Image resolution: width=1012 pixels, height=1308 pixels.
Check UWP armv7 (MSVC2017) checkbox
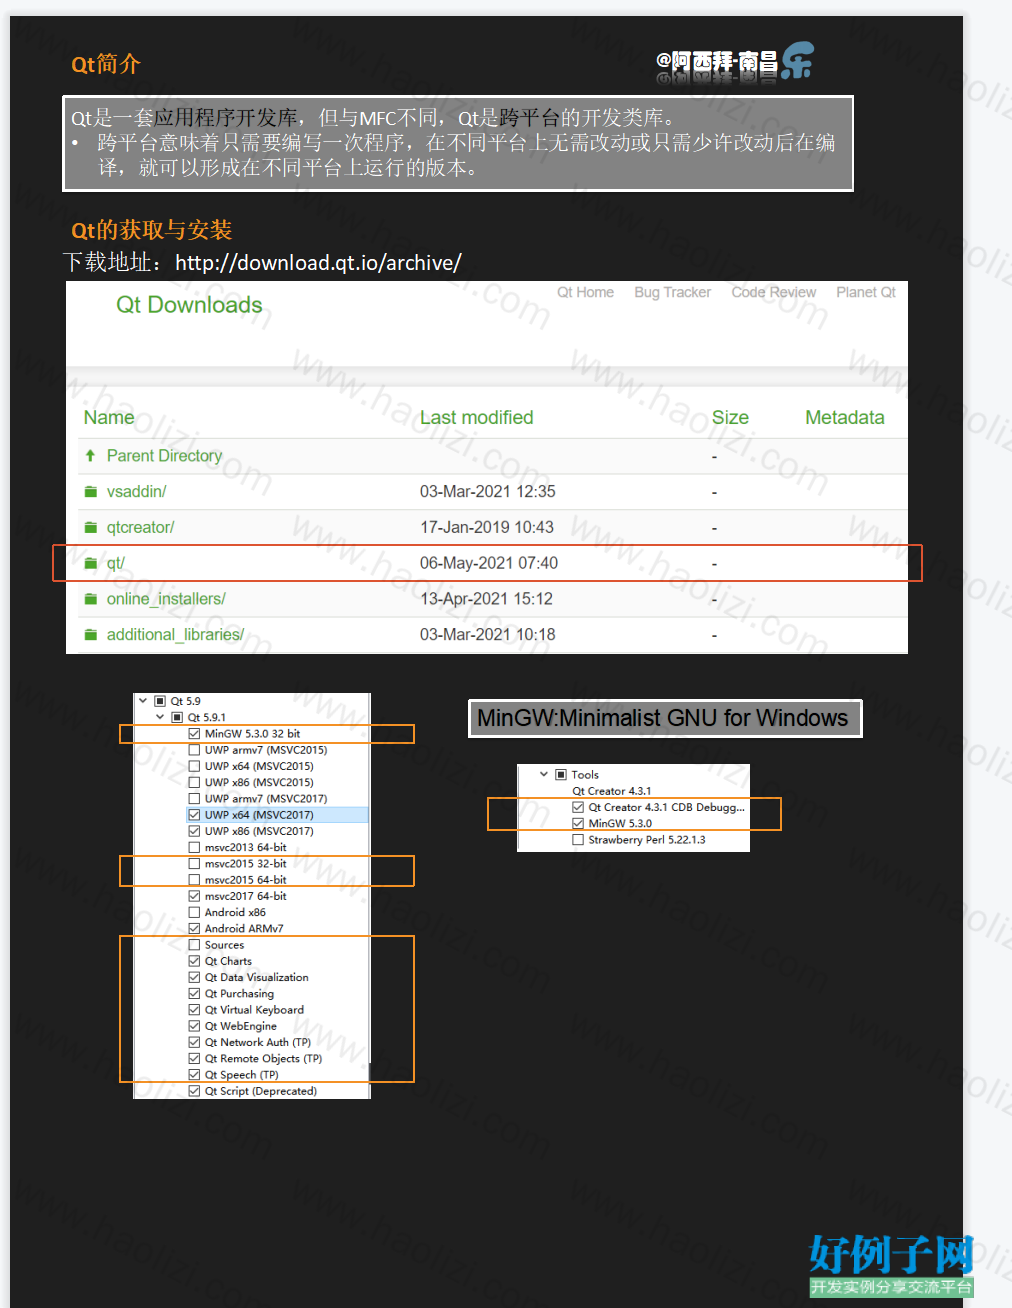(194, 798)
